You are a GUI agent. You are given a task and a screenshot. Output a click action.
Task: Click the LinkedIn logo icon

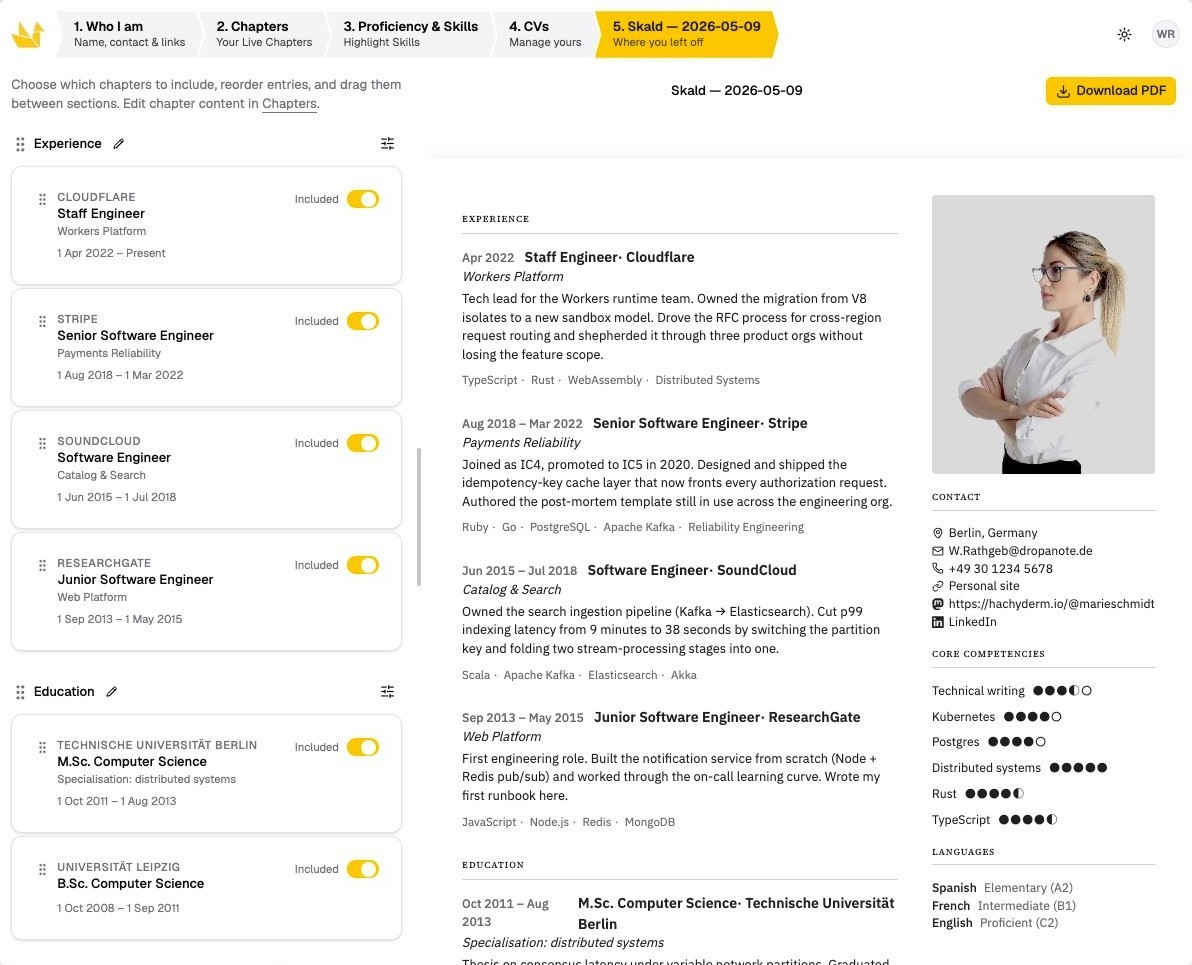coord(937,622)
